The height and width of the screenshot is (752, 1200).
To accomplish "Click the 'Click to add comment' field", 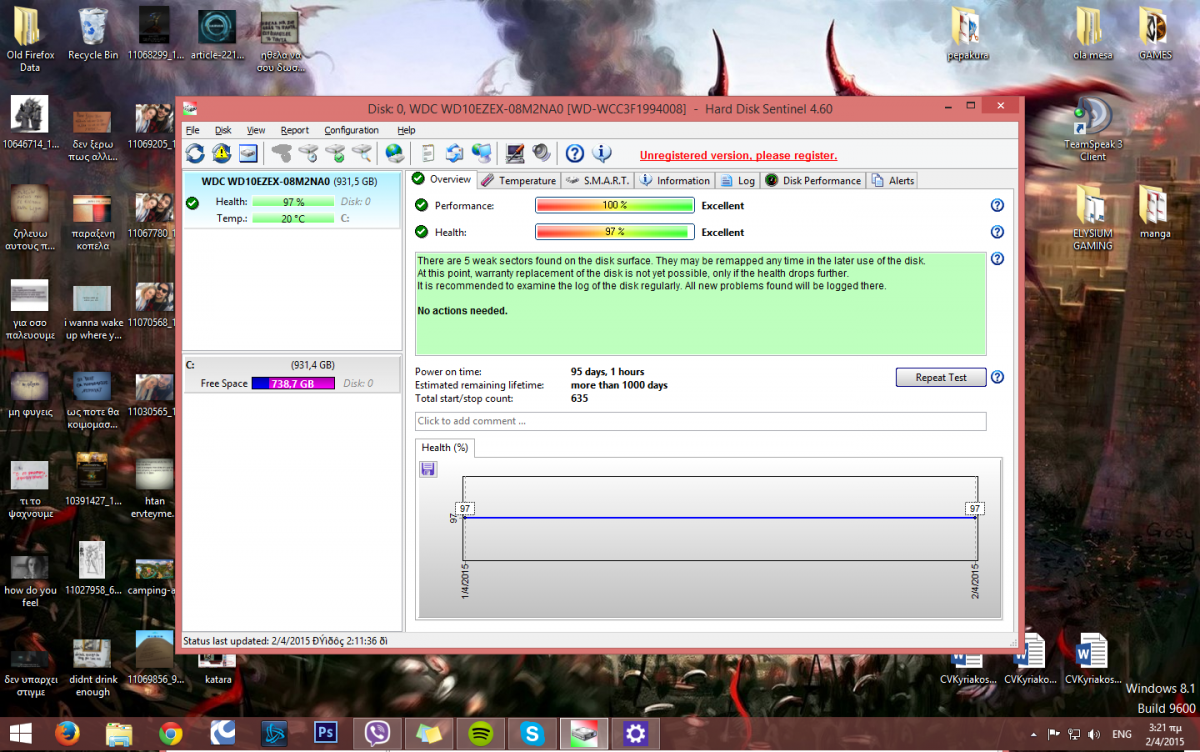I will tap(700, 421).
